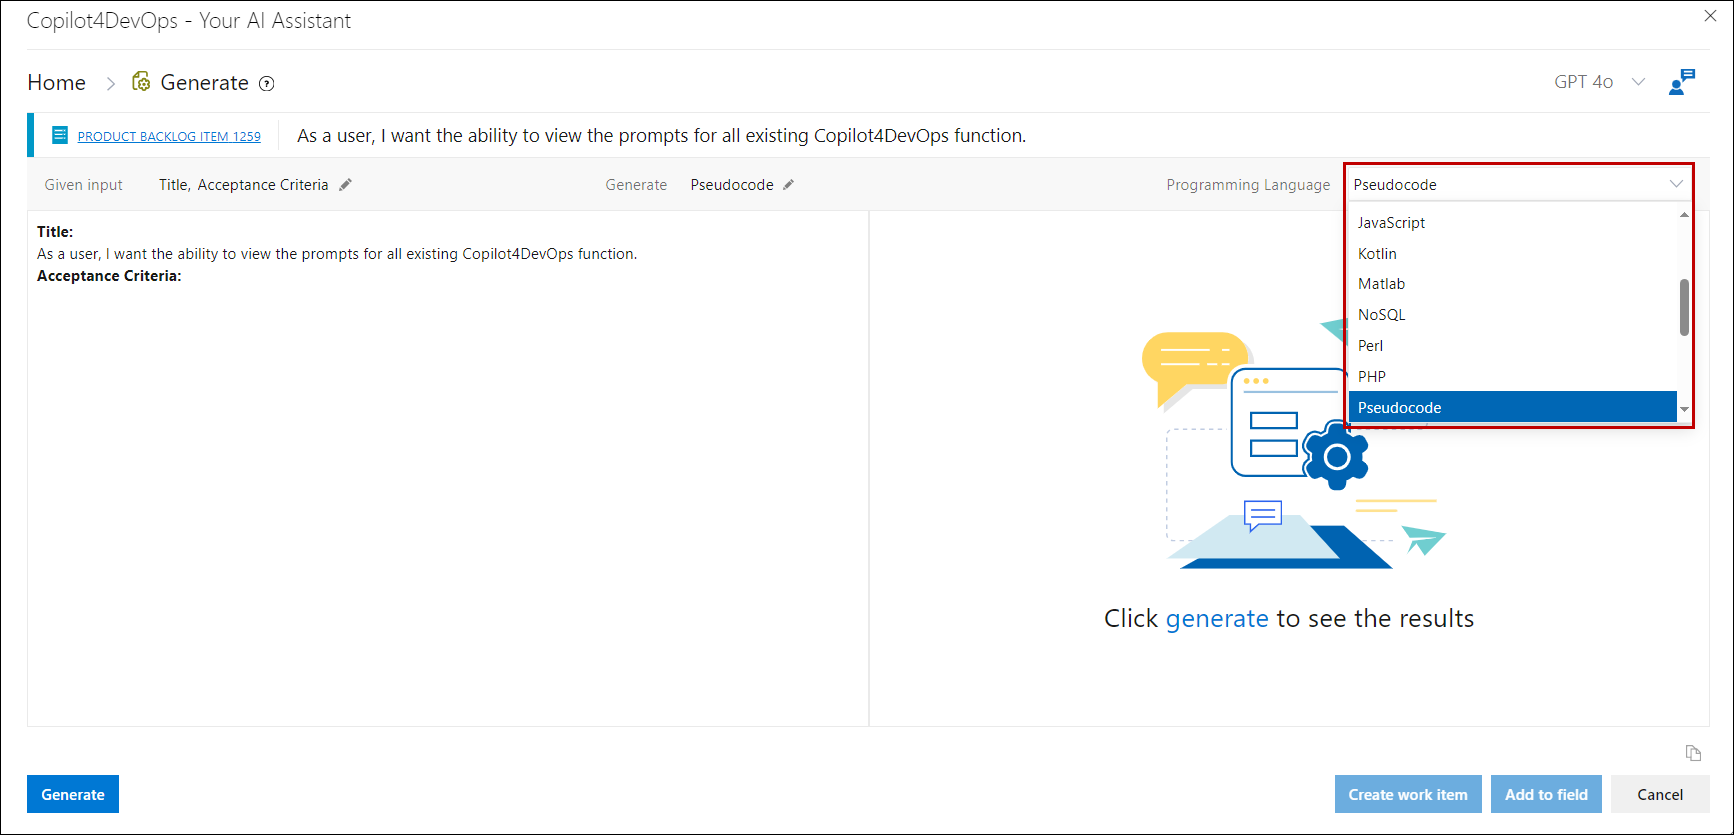
Task: Click the language list scrollbar thumb
Action: [1684, 307]
